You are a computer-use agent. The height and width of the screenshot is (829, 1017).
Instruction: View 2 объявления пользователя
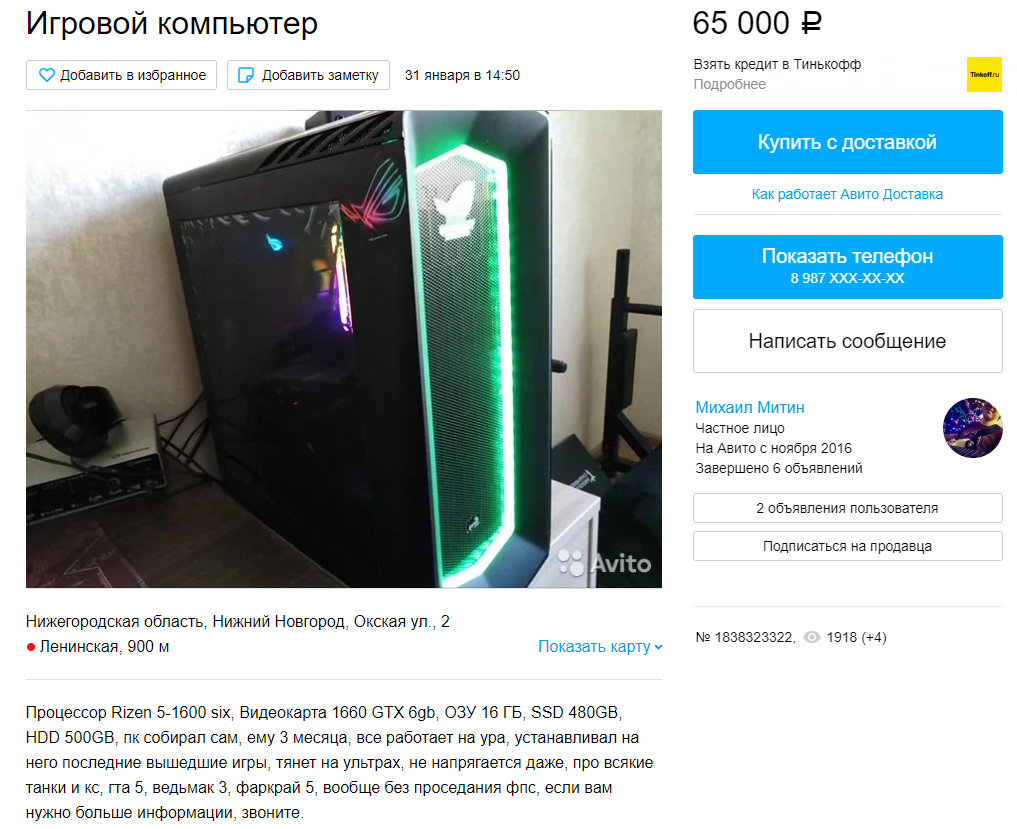[847, 508]
